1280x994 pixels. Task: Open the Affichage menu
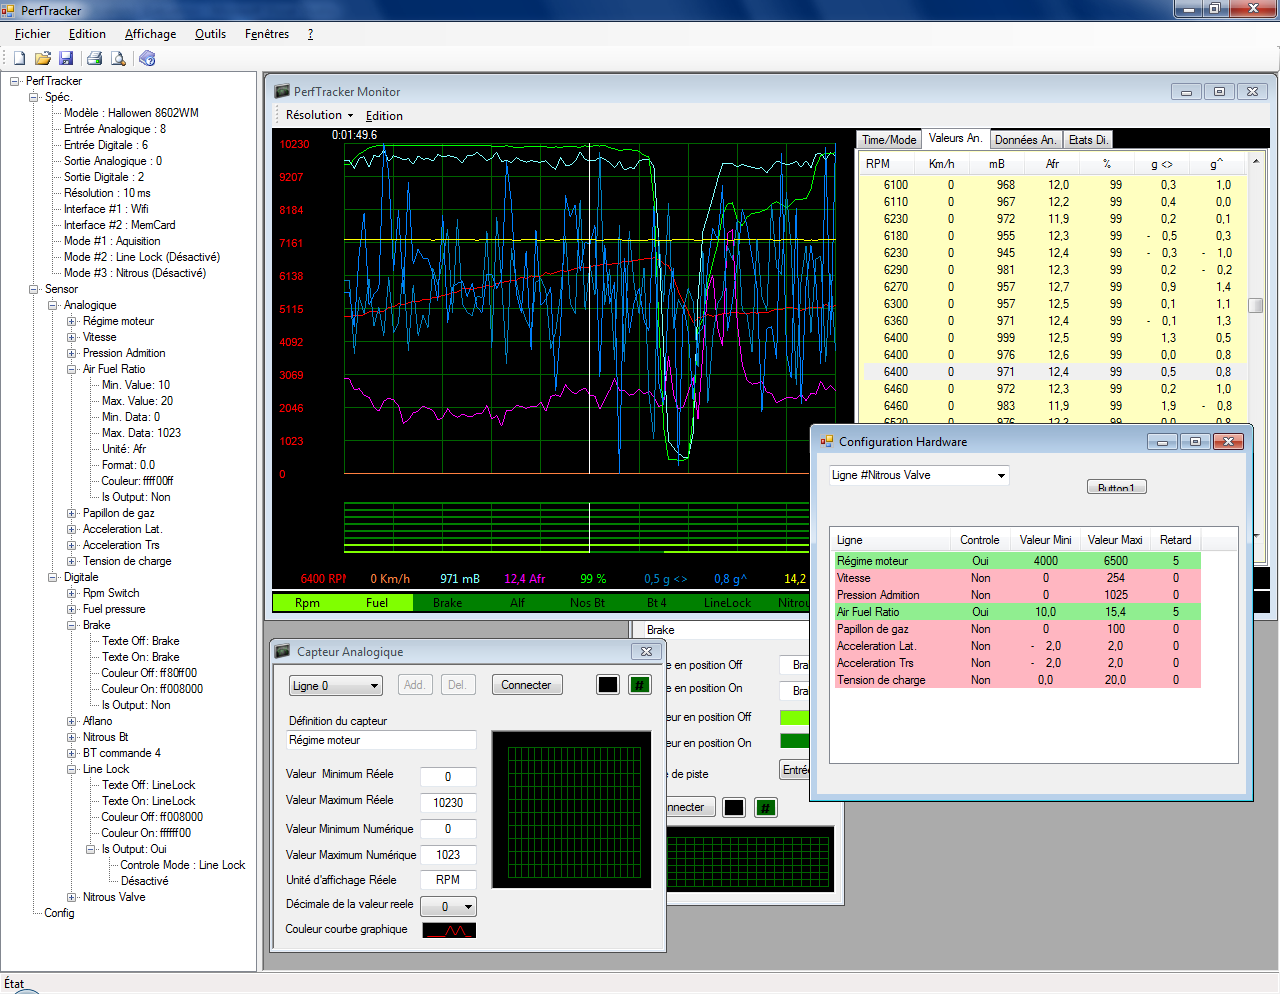(x=151, y=34)
